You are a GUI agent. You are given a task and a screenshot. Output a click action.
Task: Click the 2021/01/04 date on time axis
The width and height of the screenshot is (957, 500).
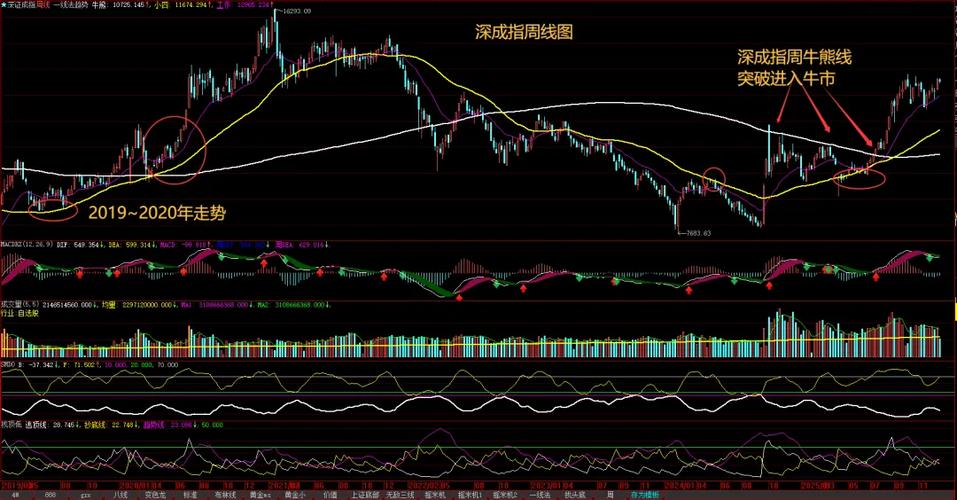click(283, 484)
